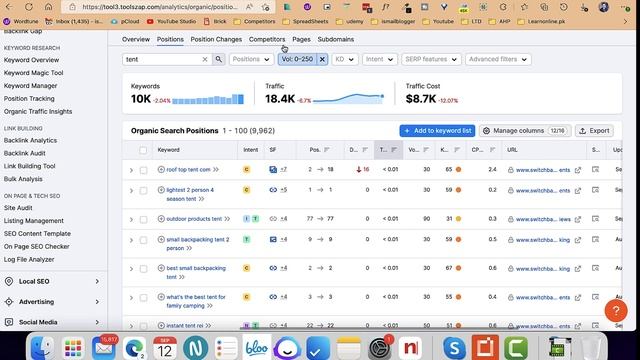This screenshot has width=640, height=360.
Task: Open the orange help question mark button
Action: [616, 311]
